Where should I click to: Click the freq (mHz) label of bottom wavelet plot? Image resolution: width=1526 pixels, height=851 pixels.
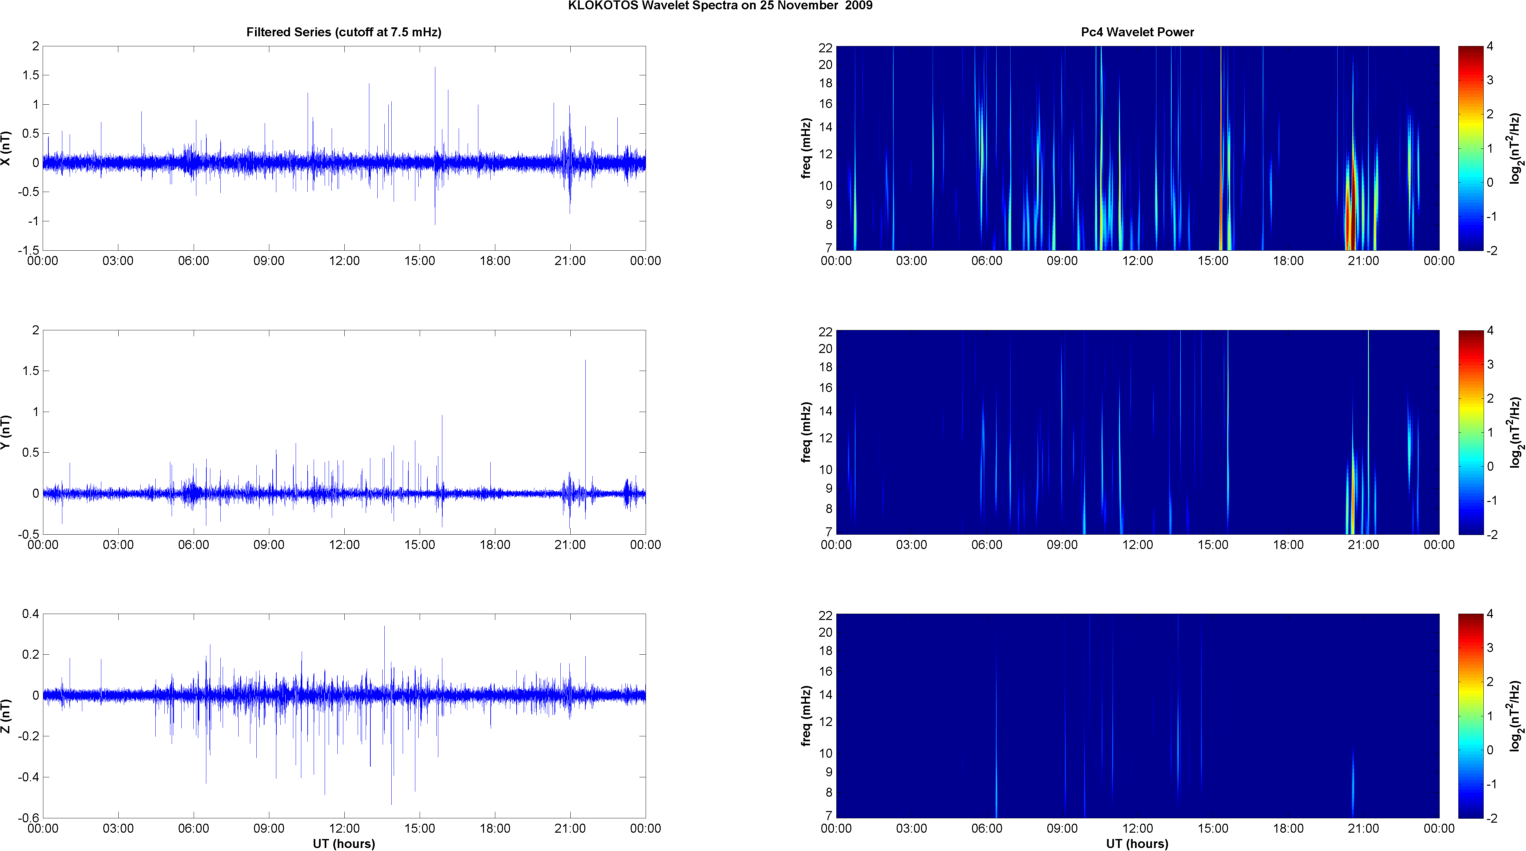[806, 716]
